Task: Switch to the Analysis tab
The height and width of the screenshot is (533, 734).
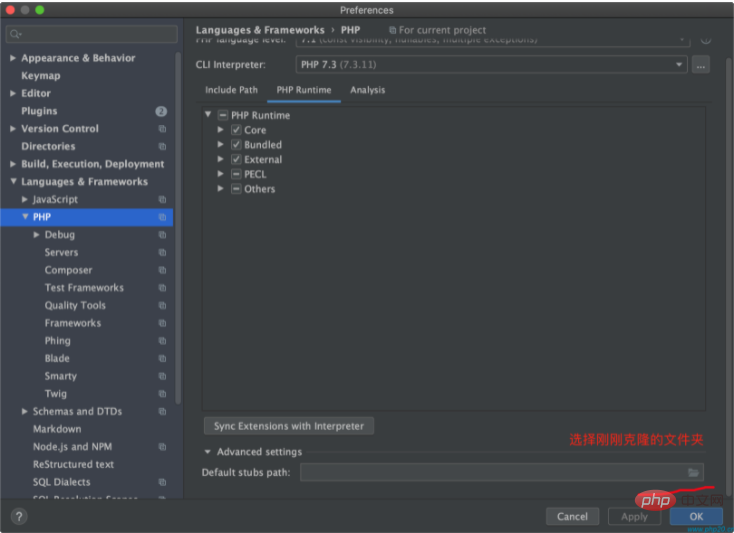Action: (367, 90)
